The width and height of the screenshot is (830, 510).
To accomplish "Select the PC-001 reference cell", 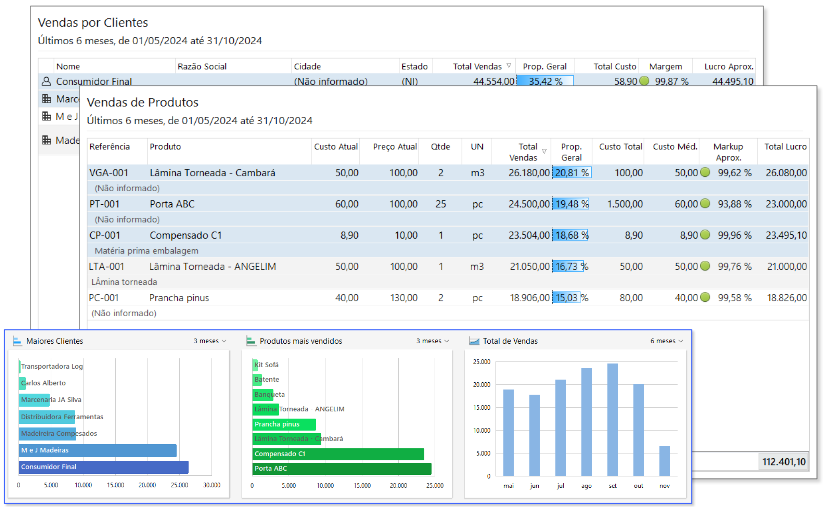I will click(x=104, y=297).
